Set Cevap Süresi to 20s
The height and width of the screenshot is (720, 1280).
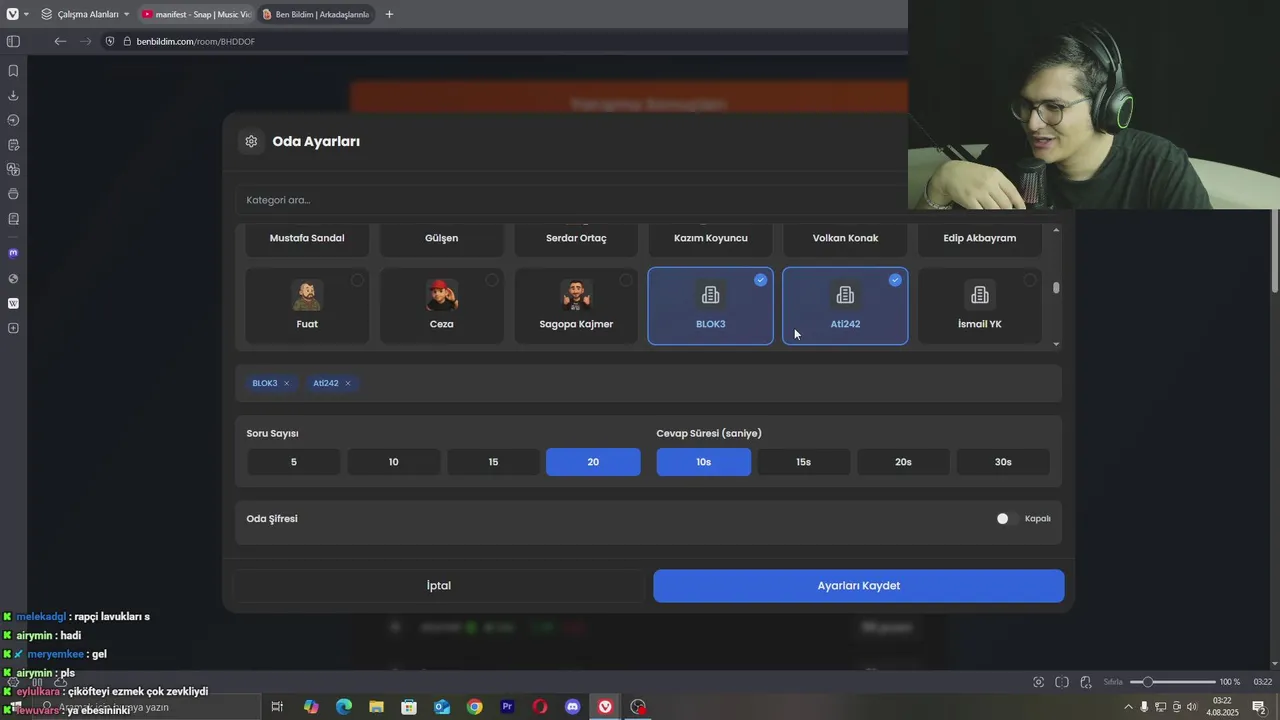coord(903,462)
